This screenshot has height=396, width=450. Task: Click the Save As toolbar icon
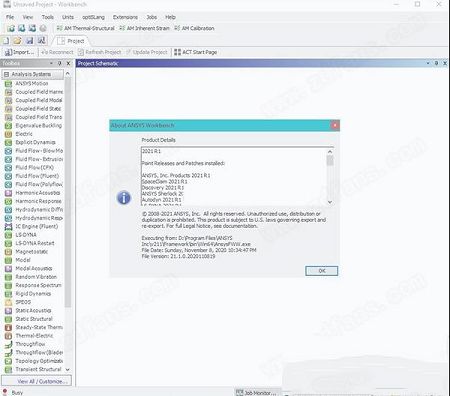coord(41,41)
